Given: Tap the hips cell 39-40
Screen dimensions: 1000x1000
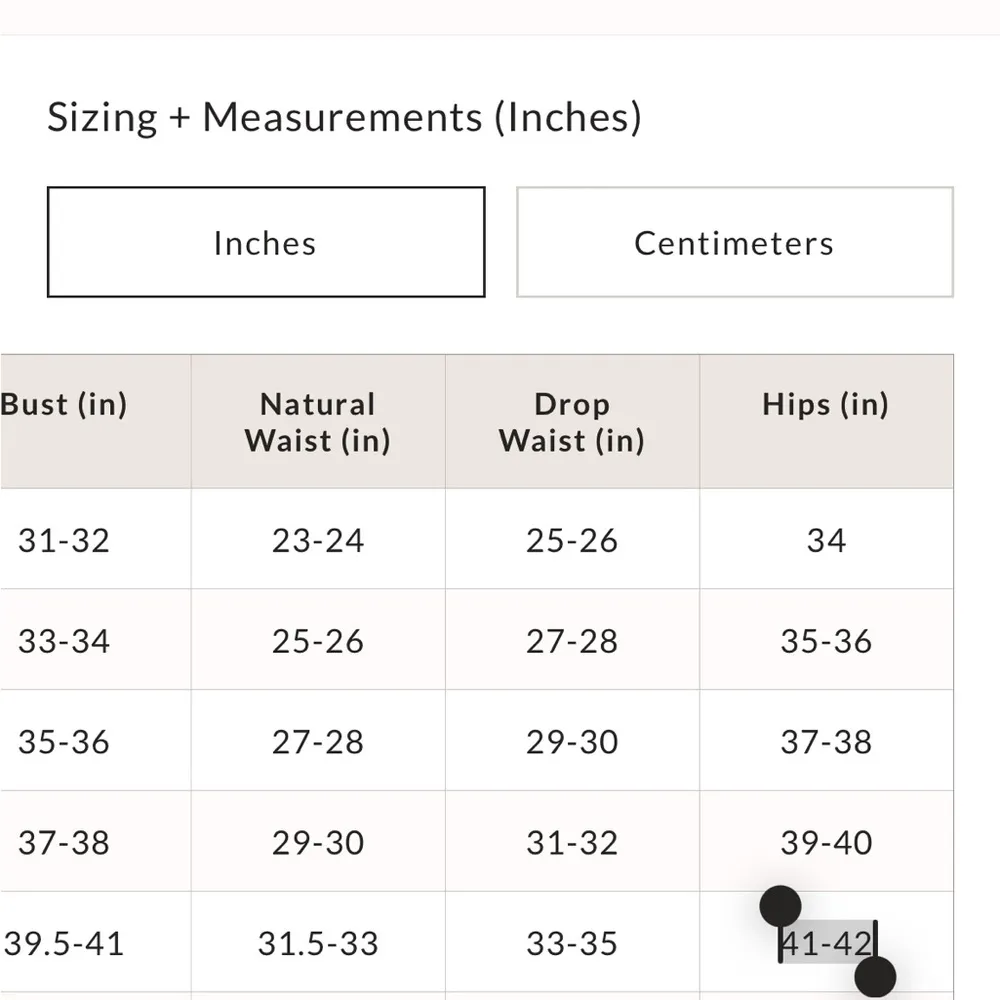Looking at the screenshot, I should (826, 843).
